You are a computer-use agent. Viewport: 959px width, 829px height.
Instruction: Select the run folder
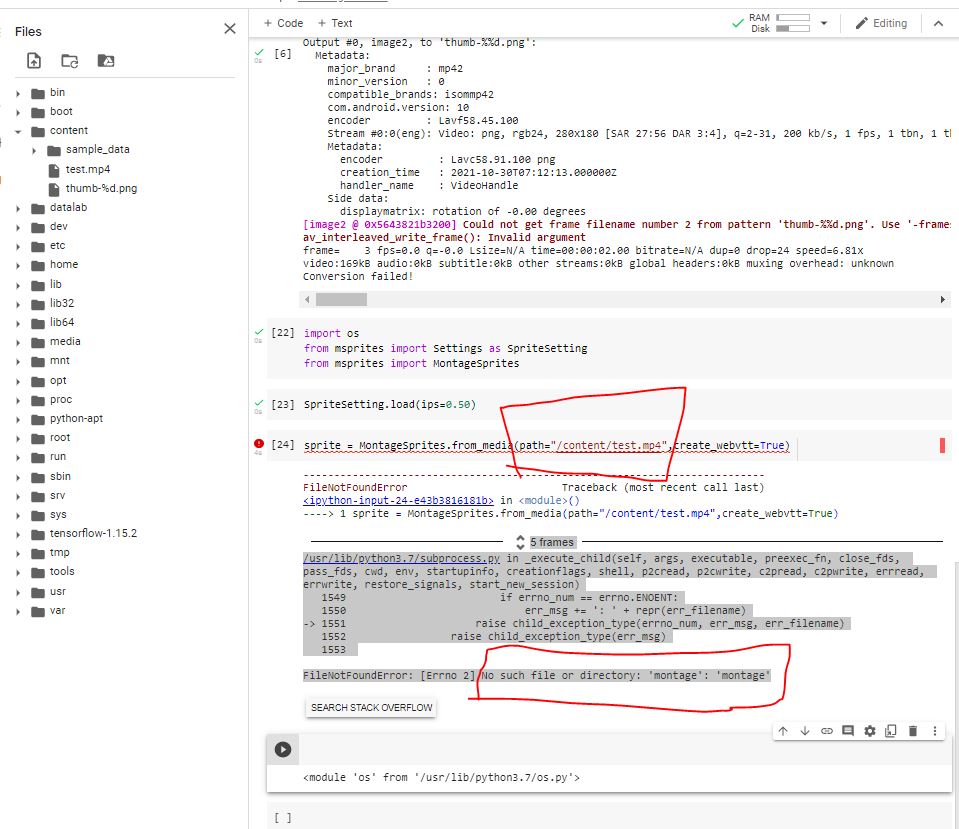point(57,456)
